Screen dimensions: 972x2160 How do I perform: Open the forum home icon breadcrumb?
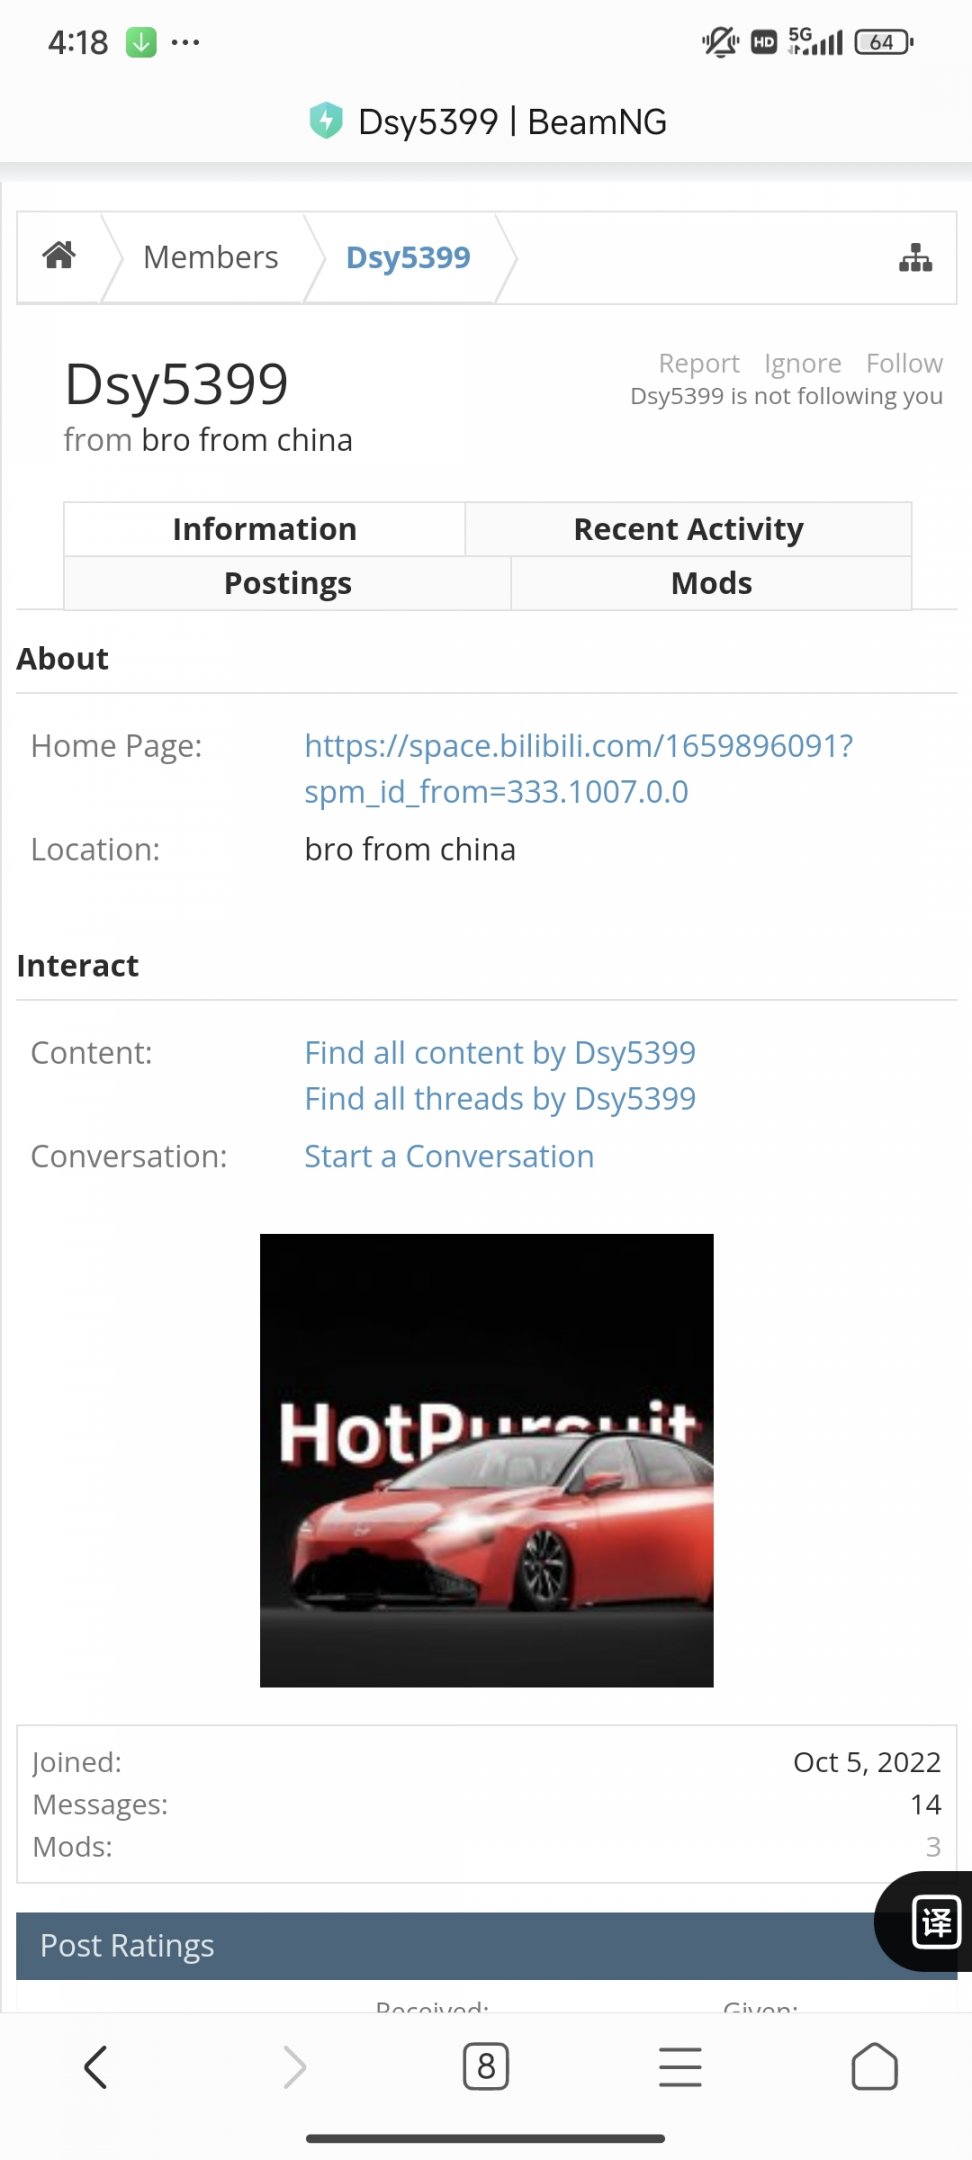click(x=59, y=256)
